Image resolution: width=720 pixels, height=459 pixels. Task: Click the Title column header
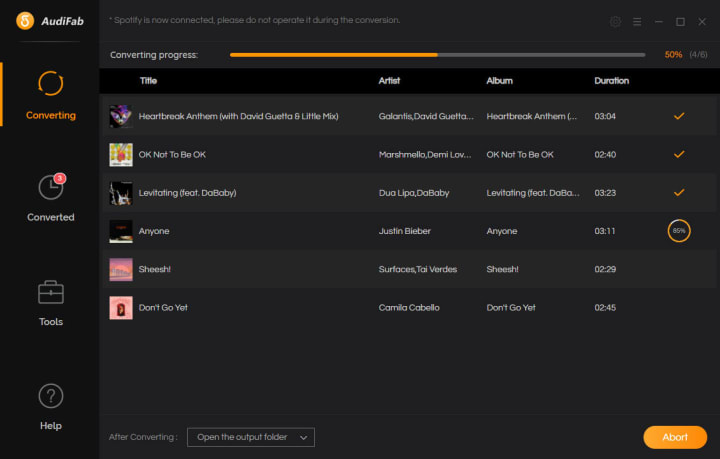(x=148, y=81)
